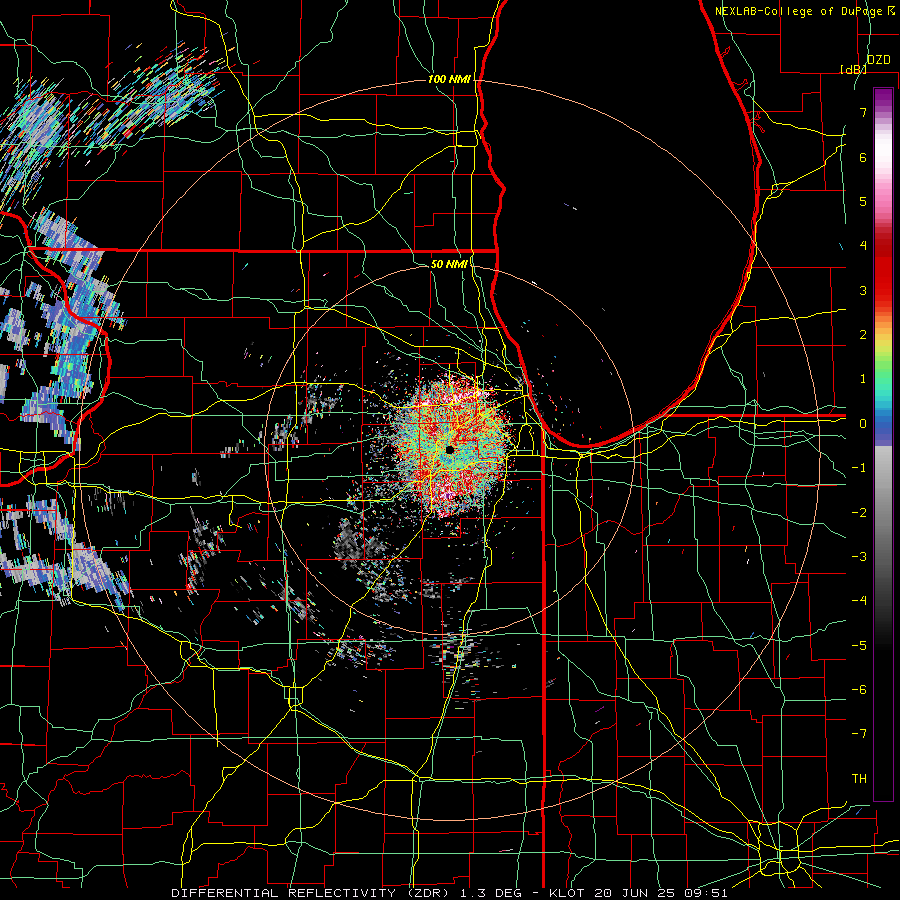This screenshot has height=900, width=900.
Task: Select the -5 value on the color scale
Action: pos(859,646)
